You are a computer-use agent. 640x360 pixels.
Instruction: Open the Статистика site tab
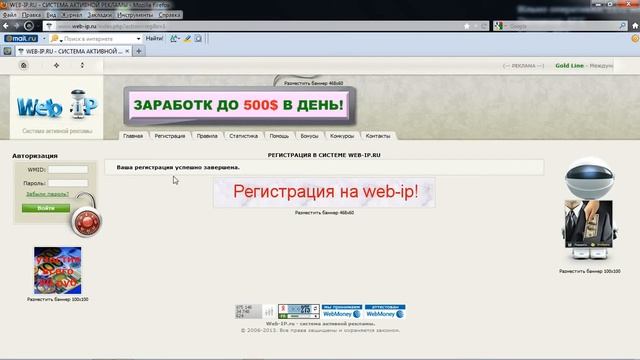tap(244, 136)
